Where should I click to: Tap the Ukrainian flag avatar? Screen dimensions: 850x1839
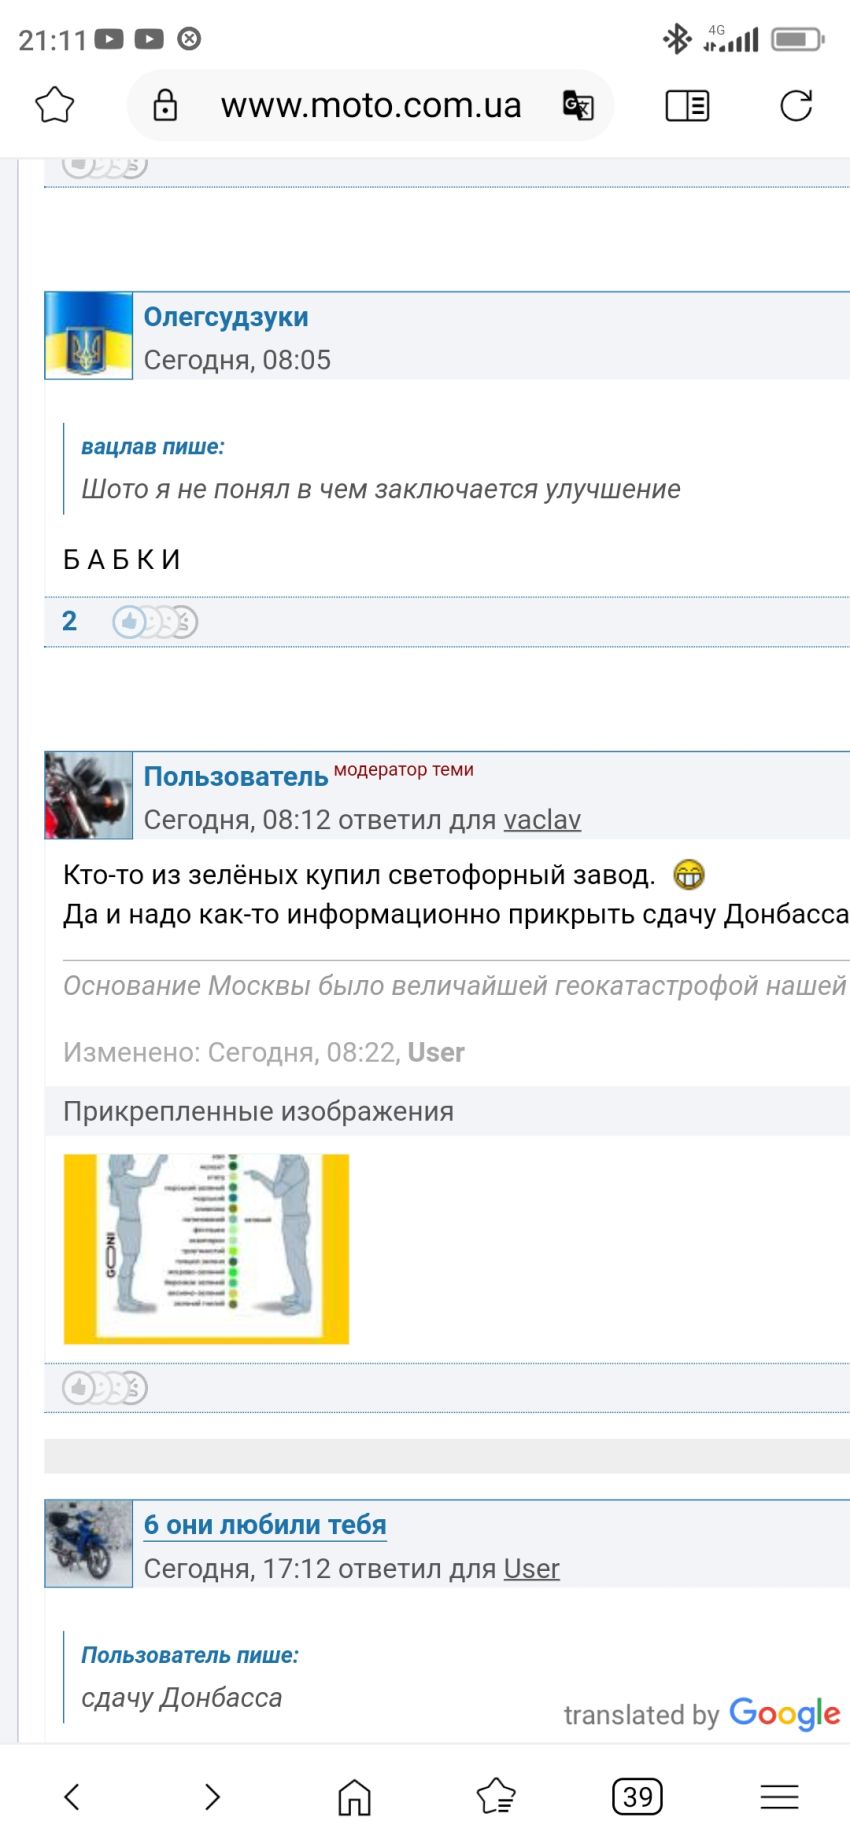[89, 336]
